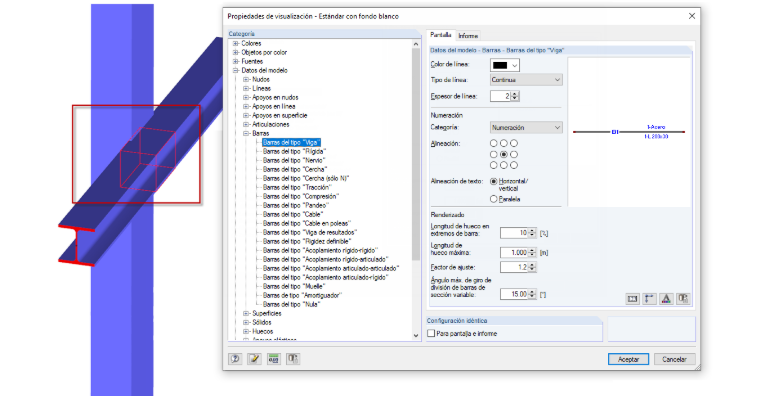This screenshot has height=396, width=760.
Task: Collapse the Barras tree node
Action: point(246,133)
